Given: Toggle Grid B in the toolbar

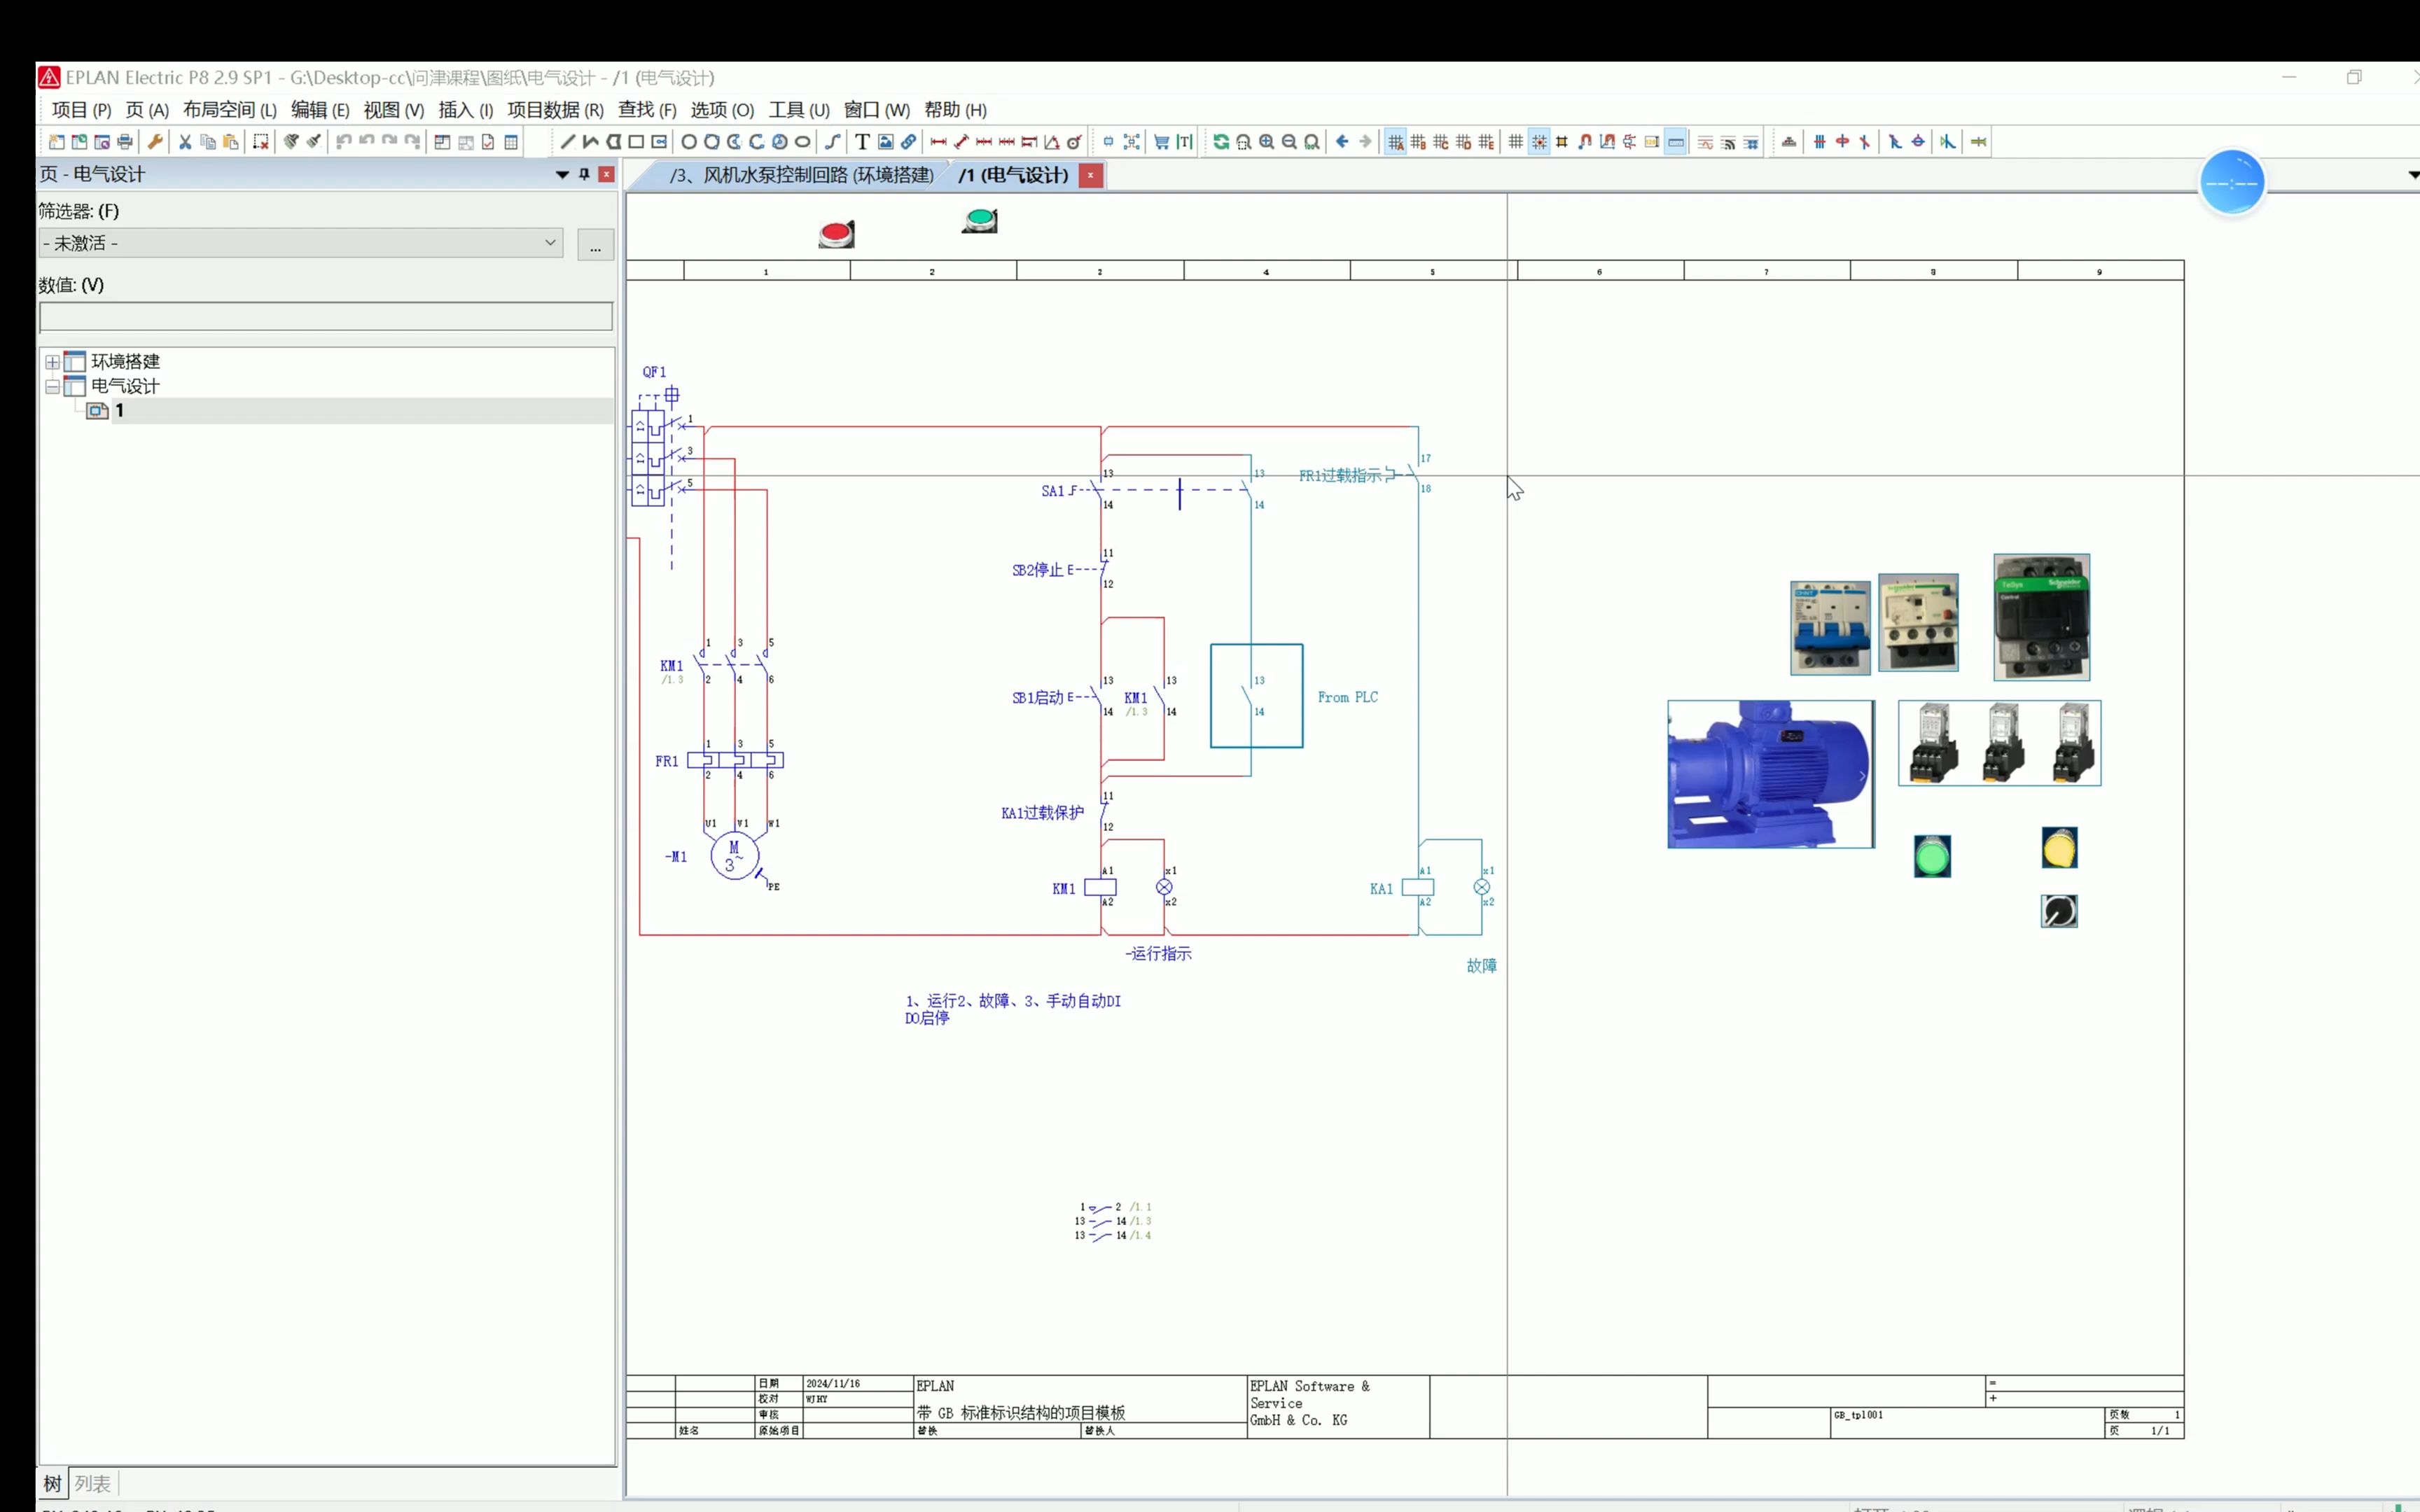Looking at the screenshot, I should [1418, 142].
